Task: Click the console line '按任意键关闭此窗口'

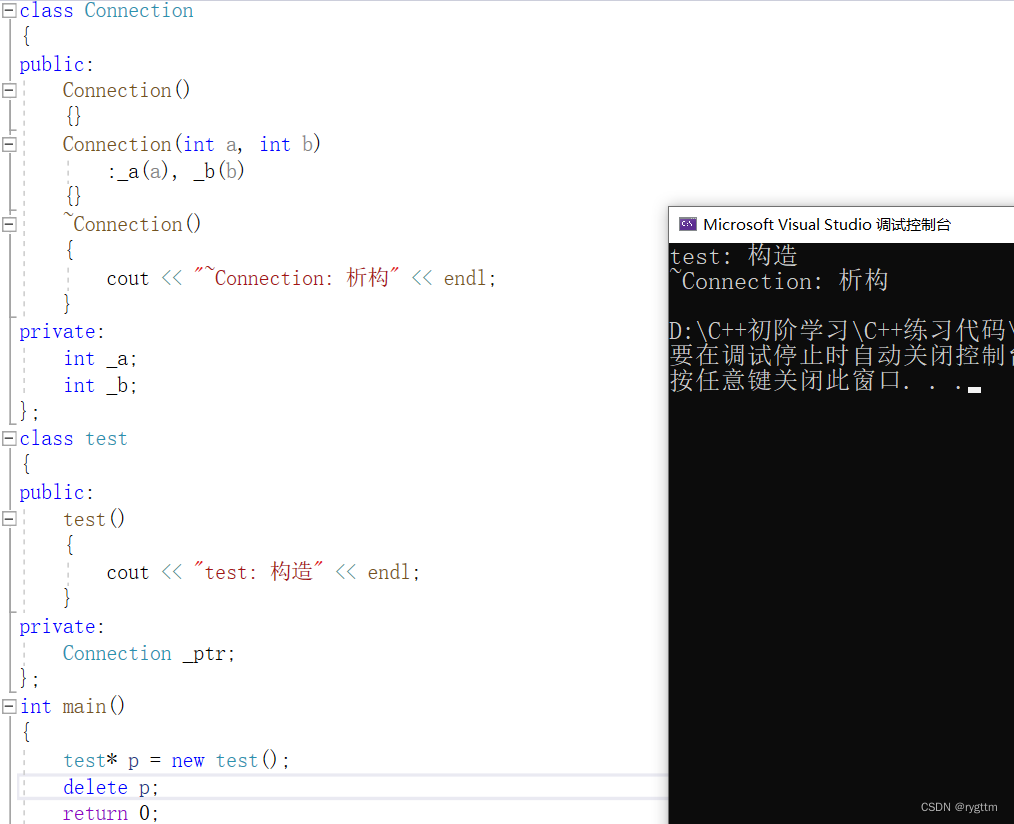Action: 825,380
